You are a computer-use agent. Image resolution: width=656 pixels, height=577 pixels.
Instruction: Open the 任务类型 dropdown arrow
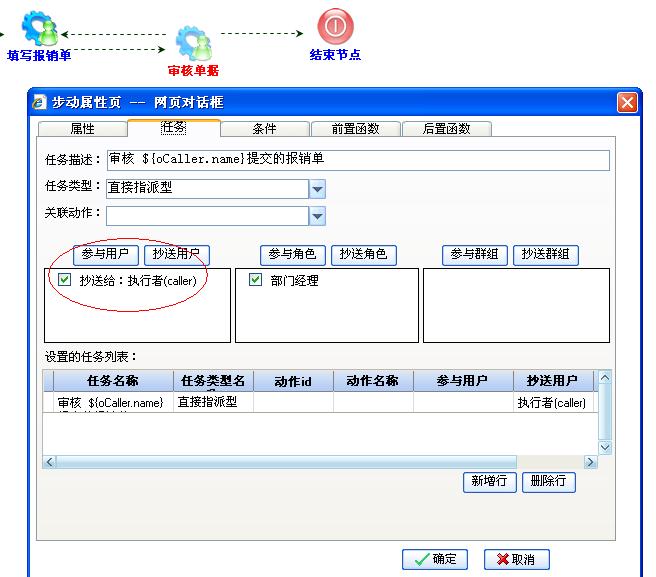[x=318, y=189]
